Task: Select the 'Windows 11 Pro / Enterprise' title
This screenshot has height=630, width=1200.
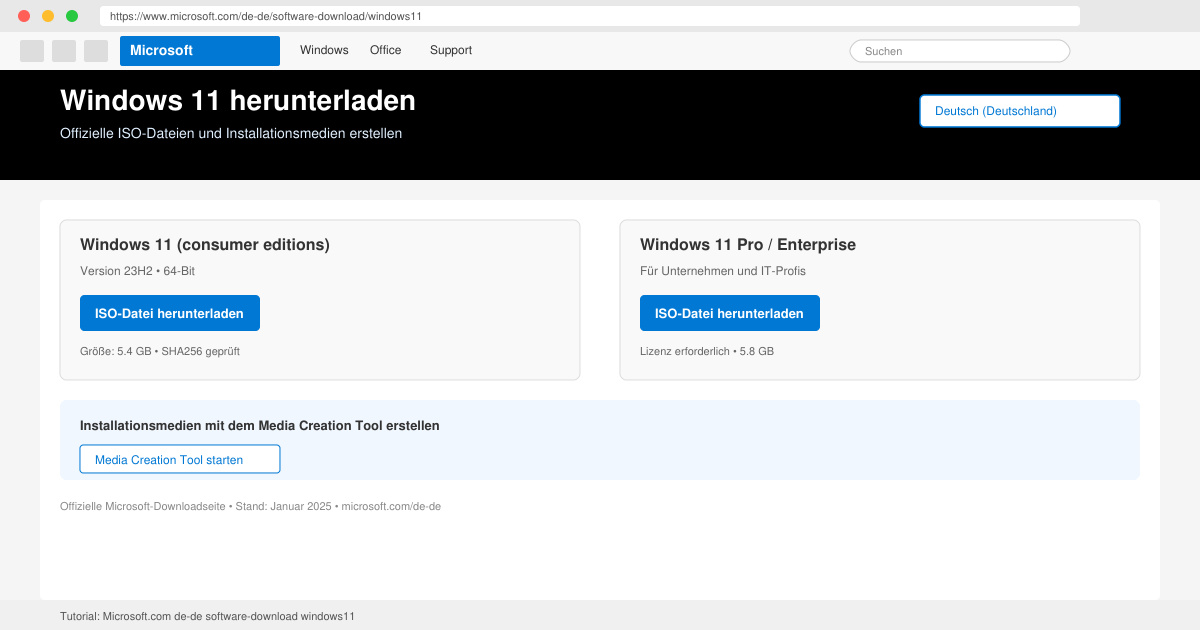Action: [x=748, y=244]
